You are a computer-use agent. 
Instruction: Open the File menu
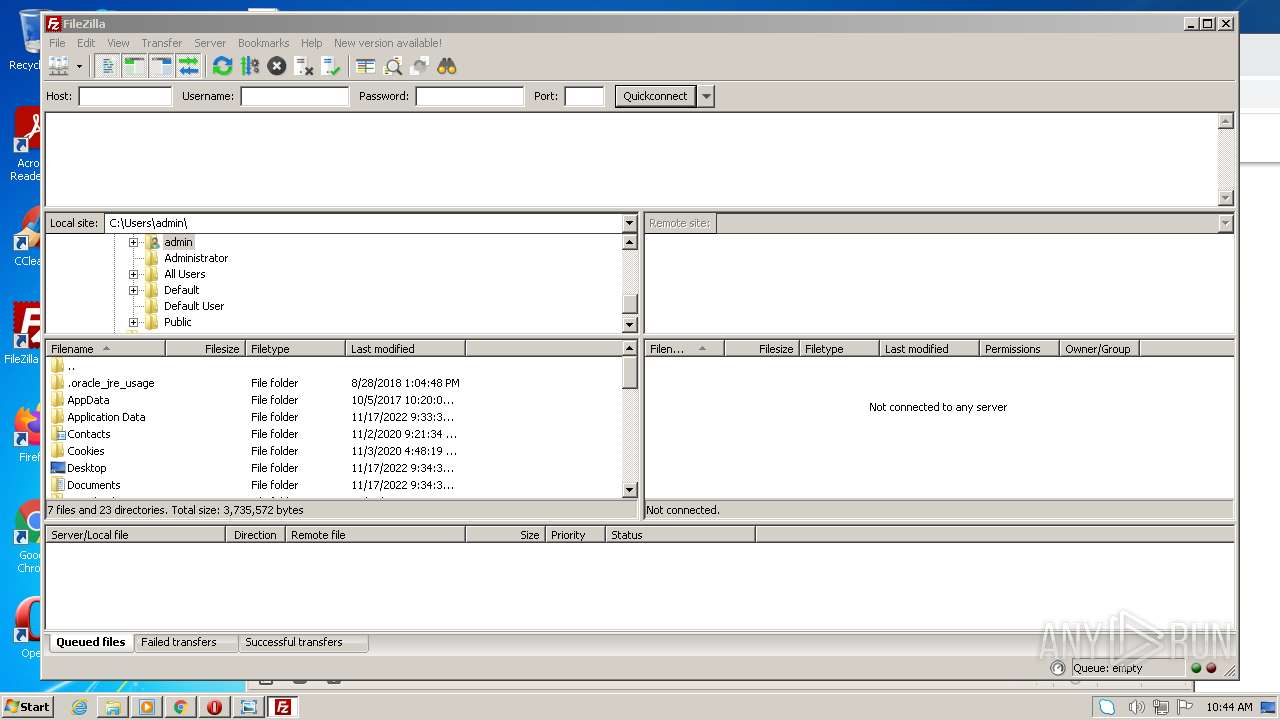(x=57, y=43)
